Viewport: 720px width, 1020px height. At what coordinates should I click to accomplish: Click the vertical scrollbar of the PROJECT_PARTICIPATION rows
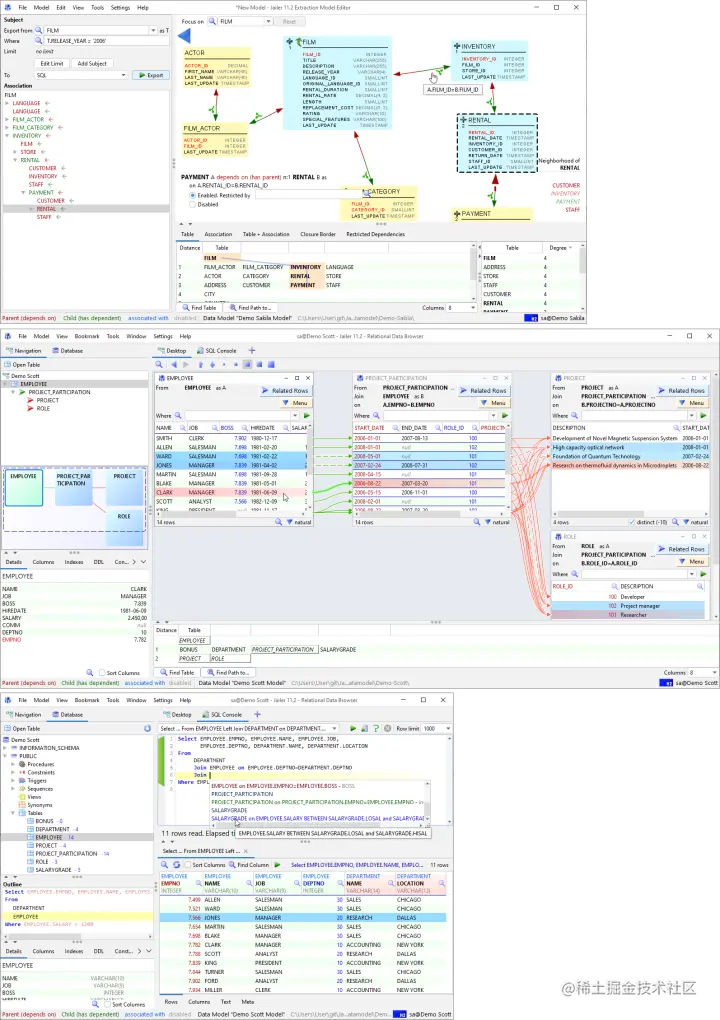(508, 449)
